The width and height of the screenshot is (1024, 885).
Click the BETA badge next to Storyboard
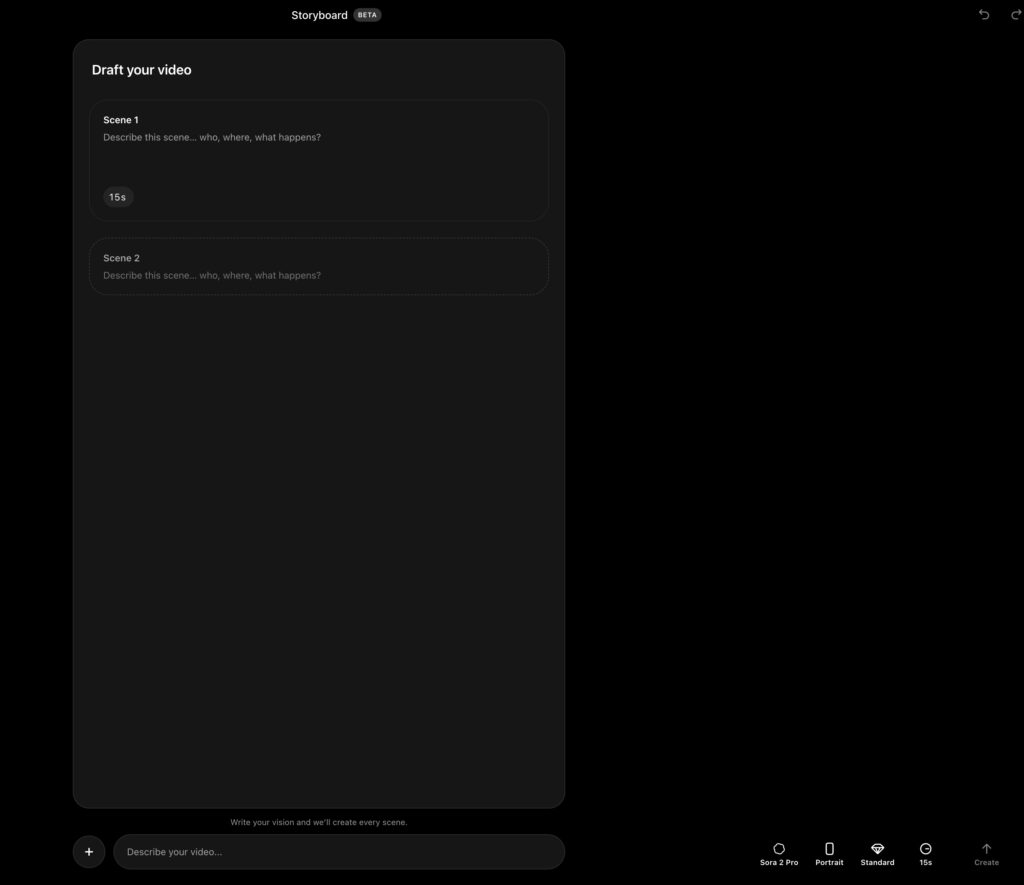[367, 15]
